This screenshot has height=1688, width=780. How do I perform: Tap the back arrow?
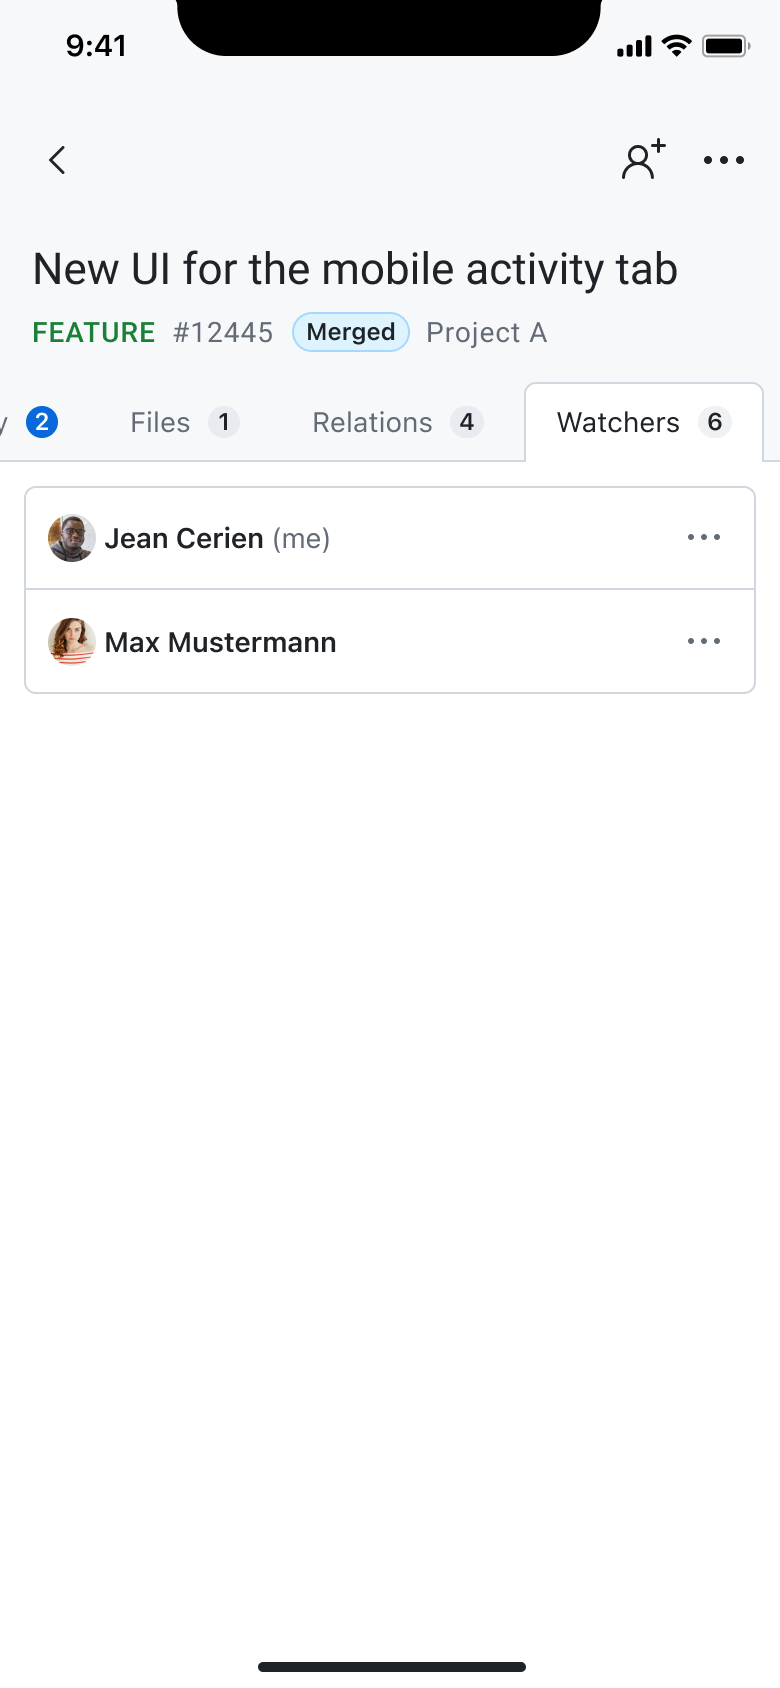pyautogui.click(x=56, y=159)
